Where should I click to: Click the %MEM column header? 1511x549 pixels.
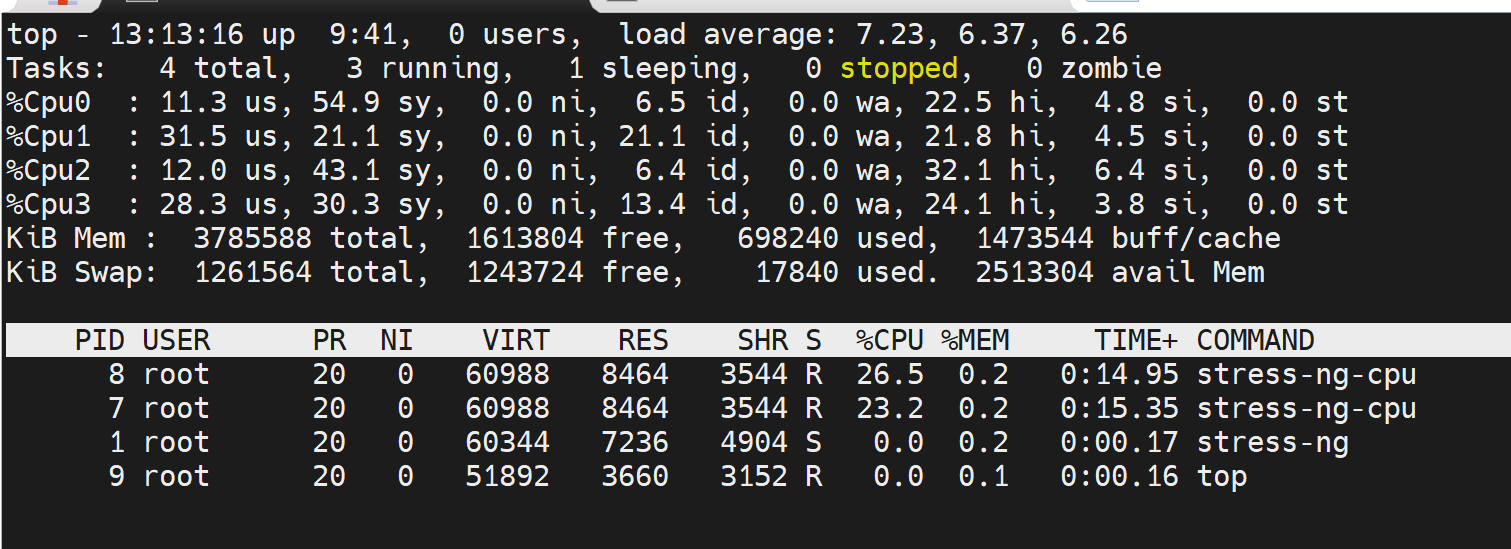[x=974, y=341]
